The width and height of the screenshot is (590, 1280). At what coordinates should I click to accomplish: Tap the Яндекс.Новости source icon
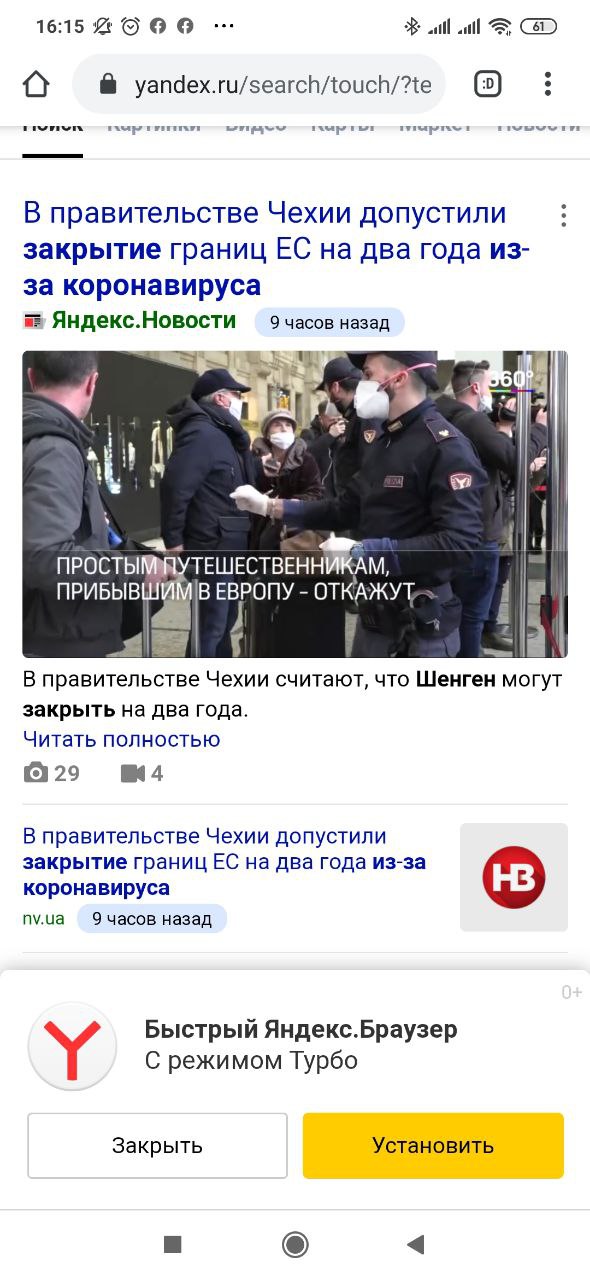click(x=34, y=321)
